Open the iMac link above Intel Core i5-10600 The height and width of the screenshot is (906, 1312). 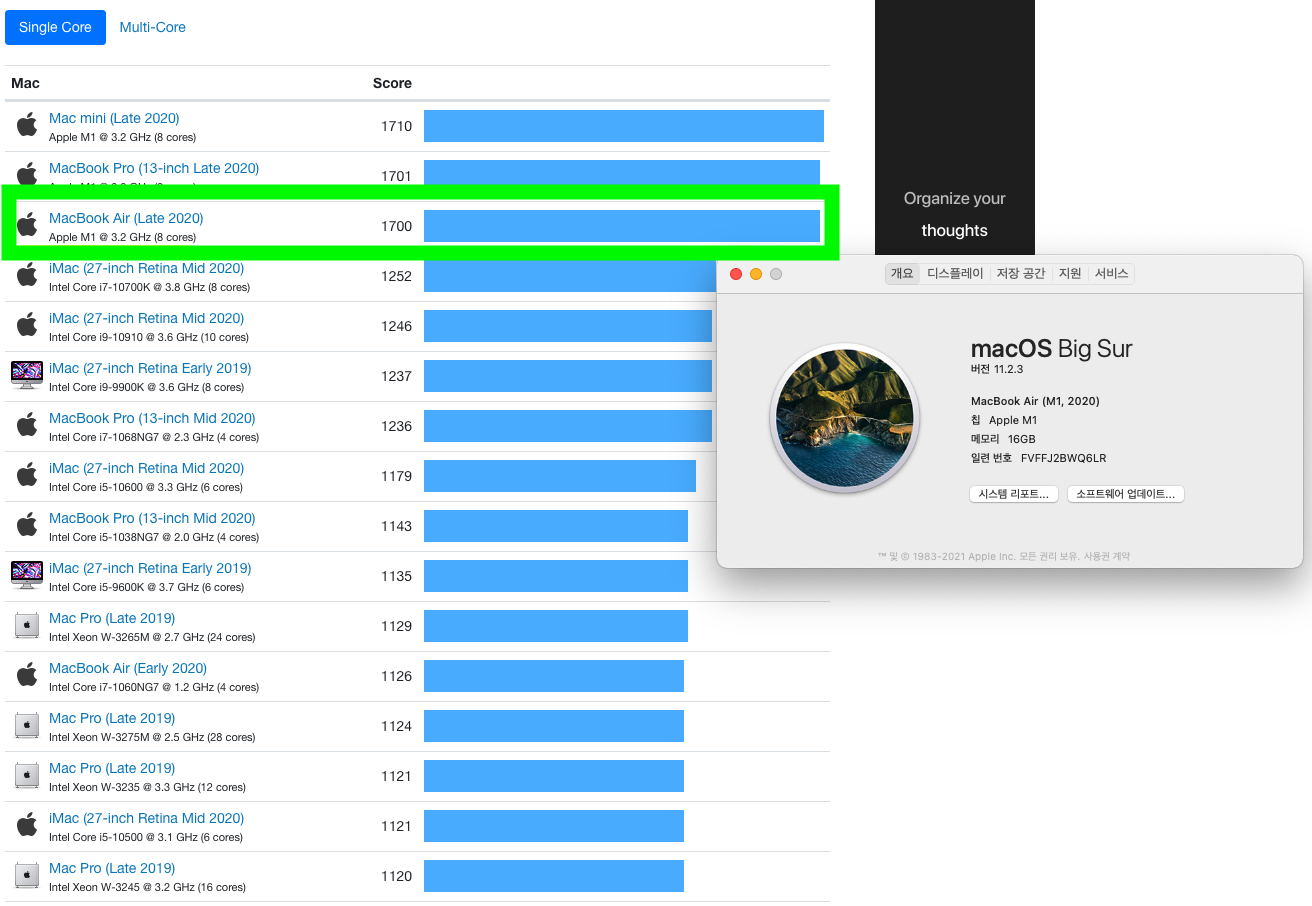pos(146,468)
